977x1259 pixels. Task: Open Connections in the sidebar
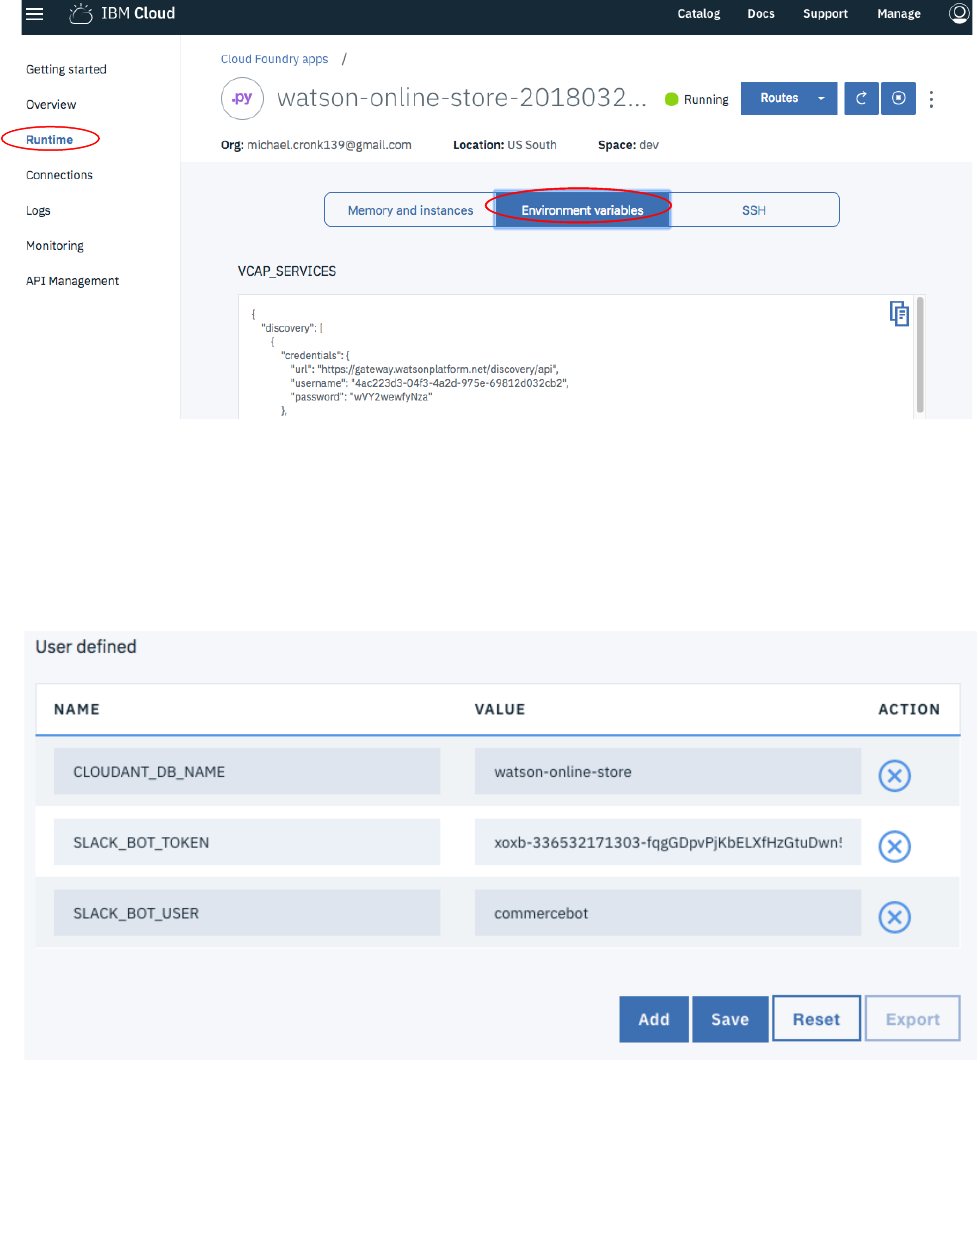[59, 175]
